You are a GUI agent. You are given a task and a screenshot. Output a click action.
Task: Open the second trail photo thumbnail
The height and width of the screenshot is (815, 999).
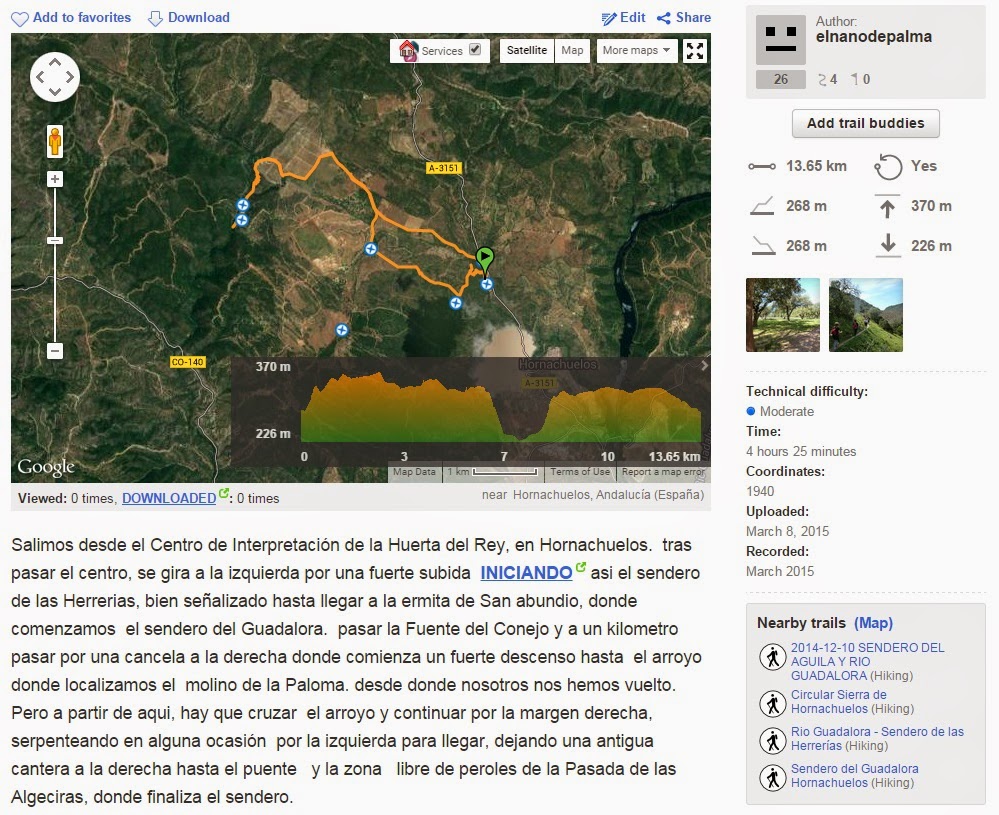865,315
